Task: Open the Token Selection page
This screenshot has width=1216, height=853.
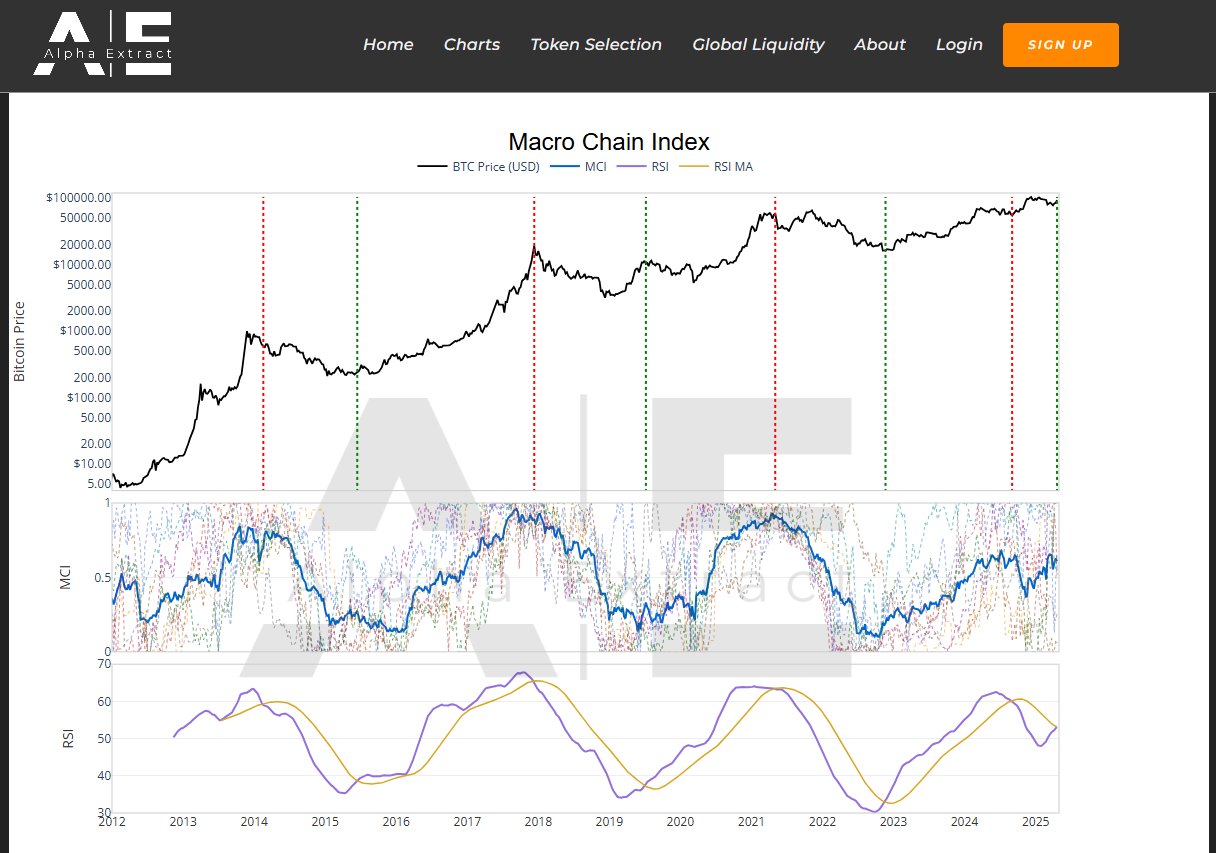Action: point(596,44)
